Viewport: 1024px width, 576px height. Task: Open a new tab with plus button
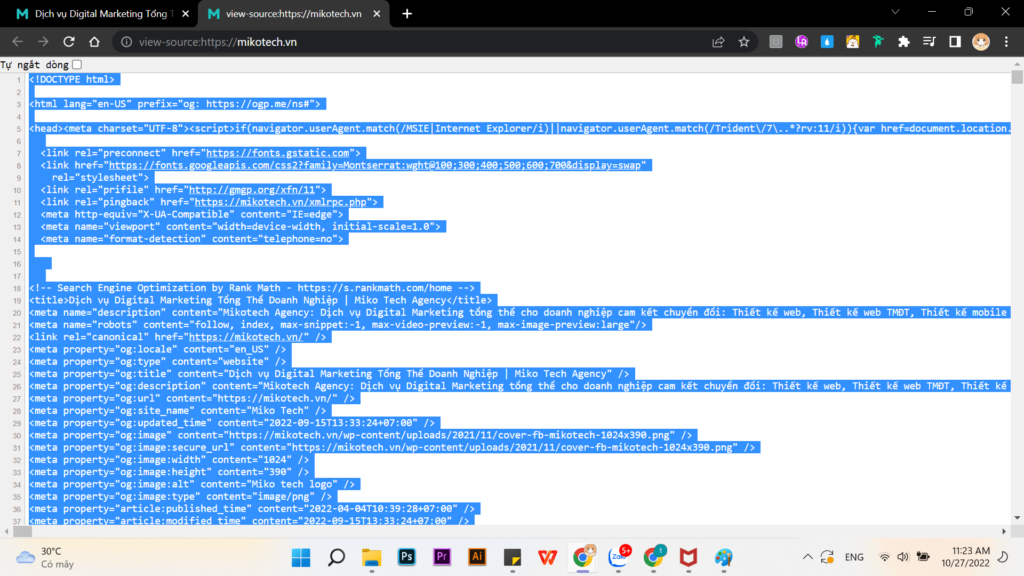(407, 14)
